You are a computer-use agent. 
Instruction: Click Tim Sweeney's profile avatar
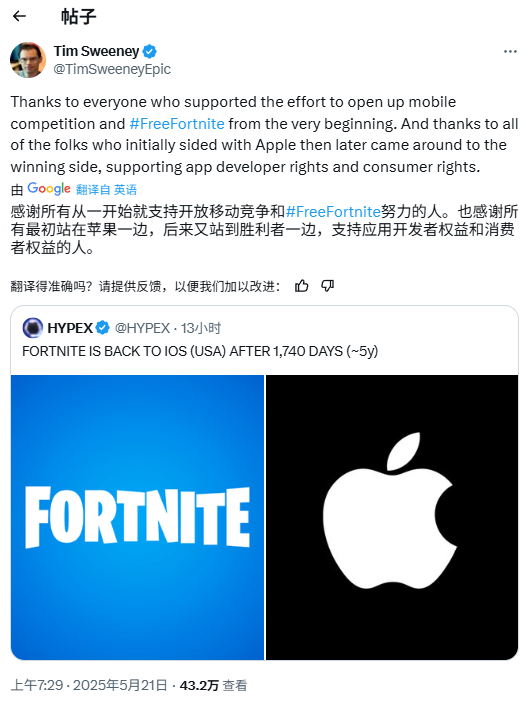[x=28, y=60]
